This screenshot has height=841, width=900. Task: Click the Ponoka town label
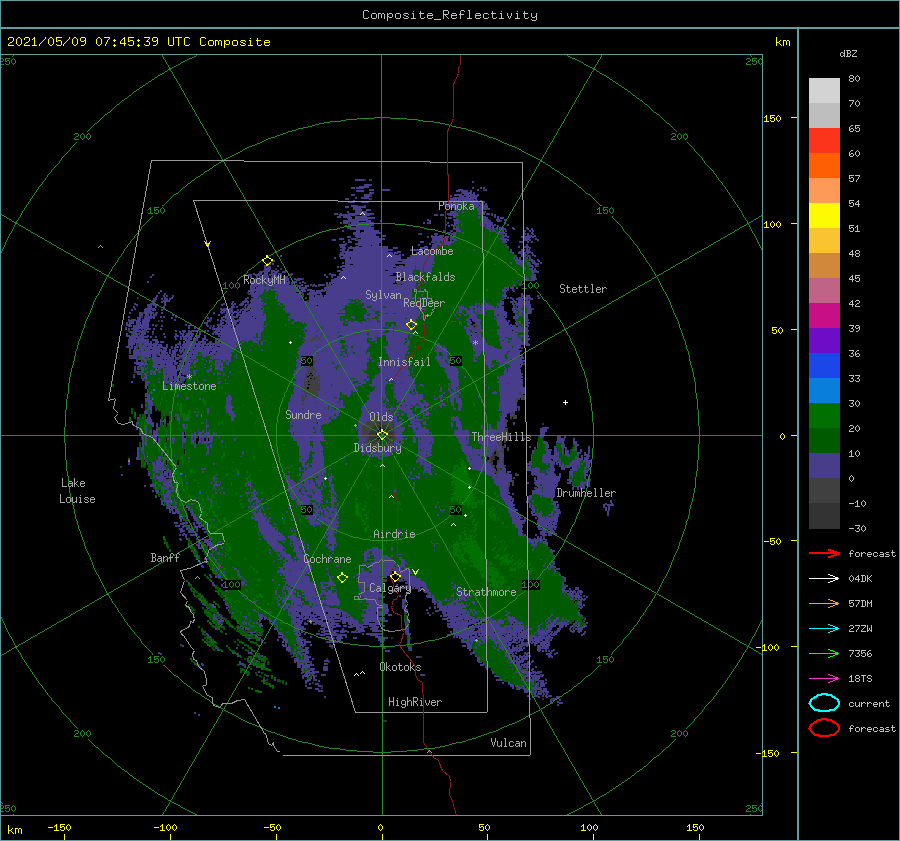pyautogui.click(x=456, y=206)
